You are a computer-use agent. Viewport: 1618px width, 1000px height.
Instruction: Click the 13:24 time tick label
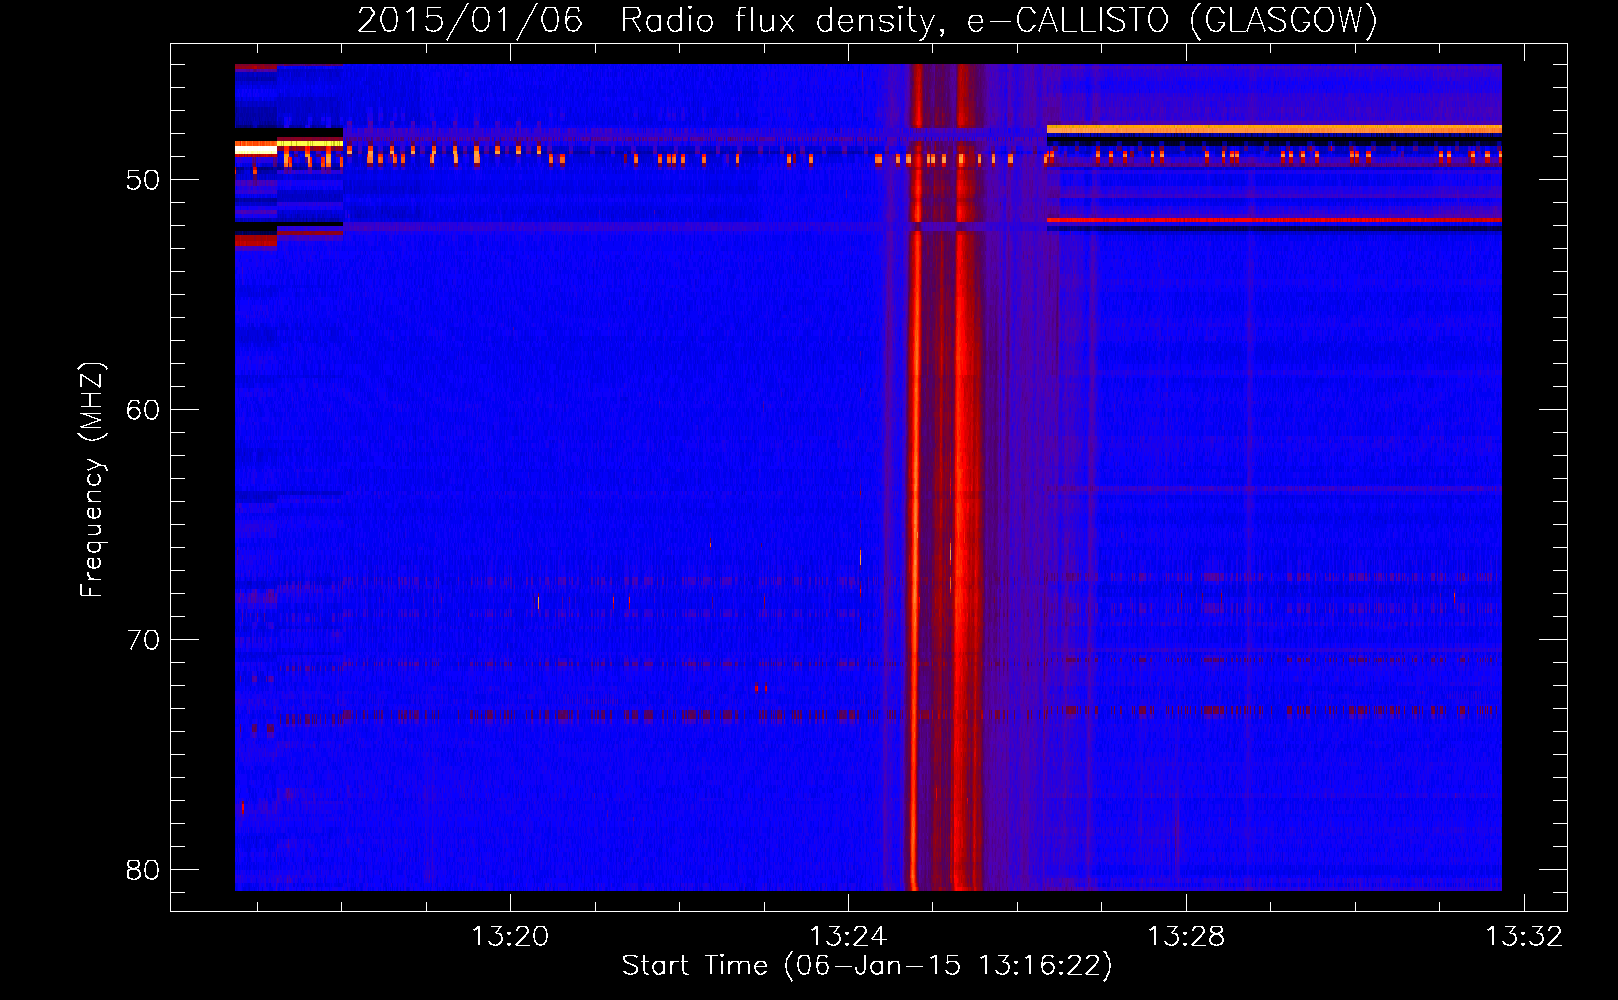pos(848,937)
